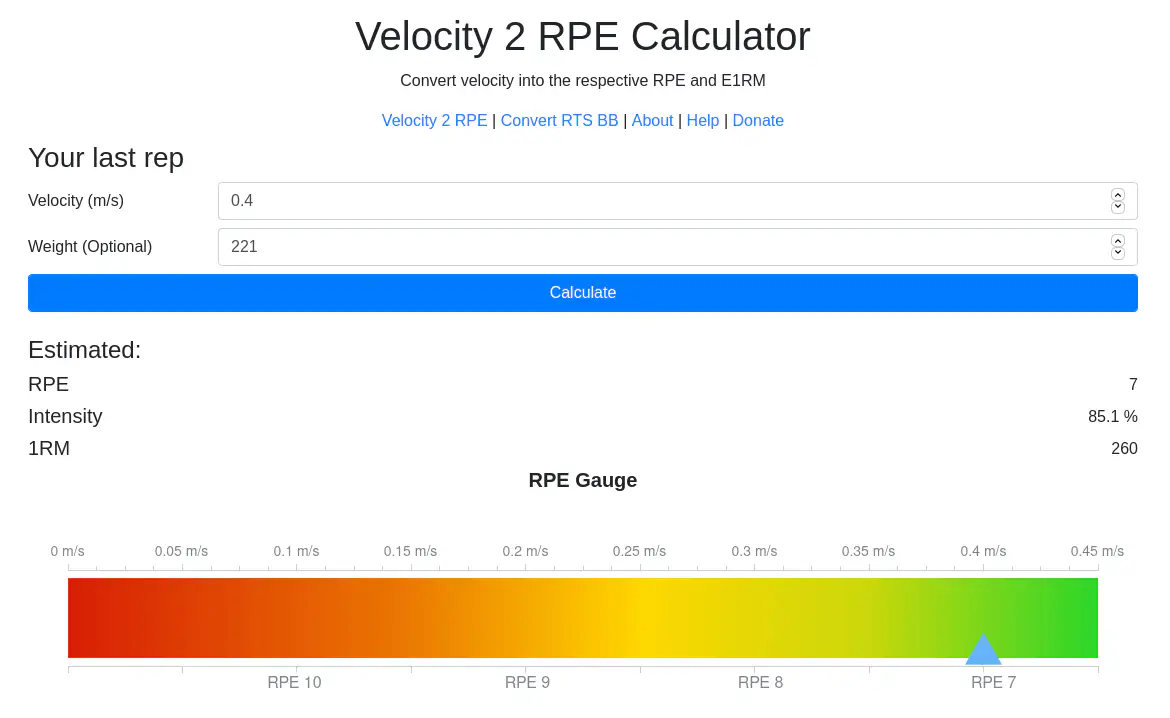This screenshot has width=1170, height=718.
Task: Click the RPE 9 label below the gauge
Action: [x=527, y=682]
